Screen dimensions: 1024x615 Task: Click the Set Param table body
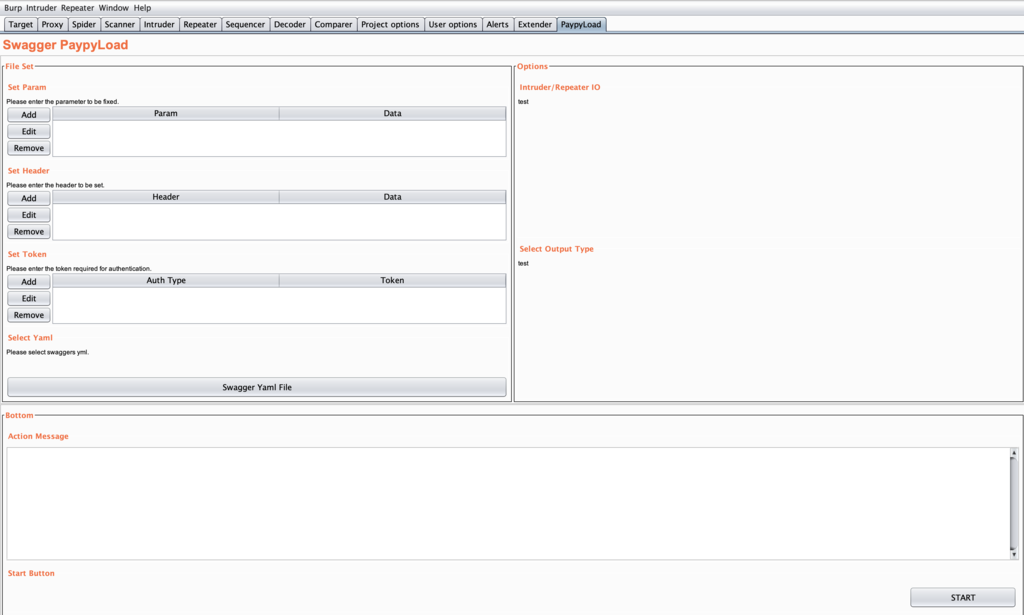pos(279,138)
